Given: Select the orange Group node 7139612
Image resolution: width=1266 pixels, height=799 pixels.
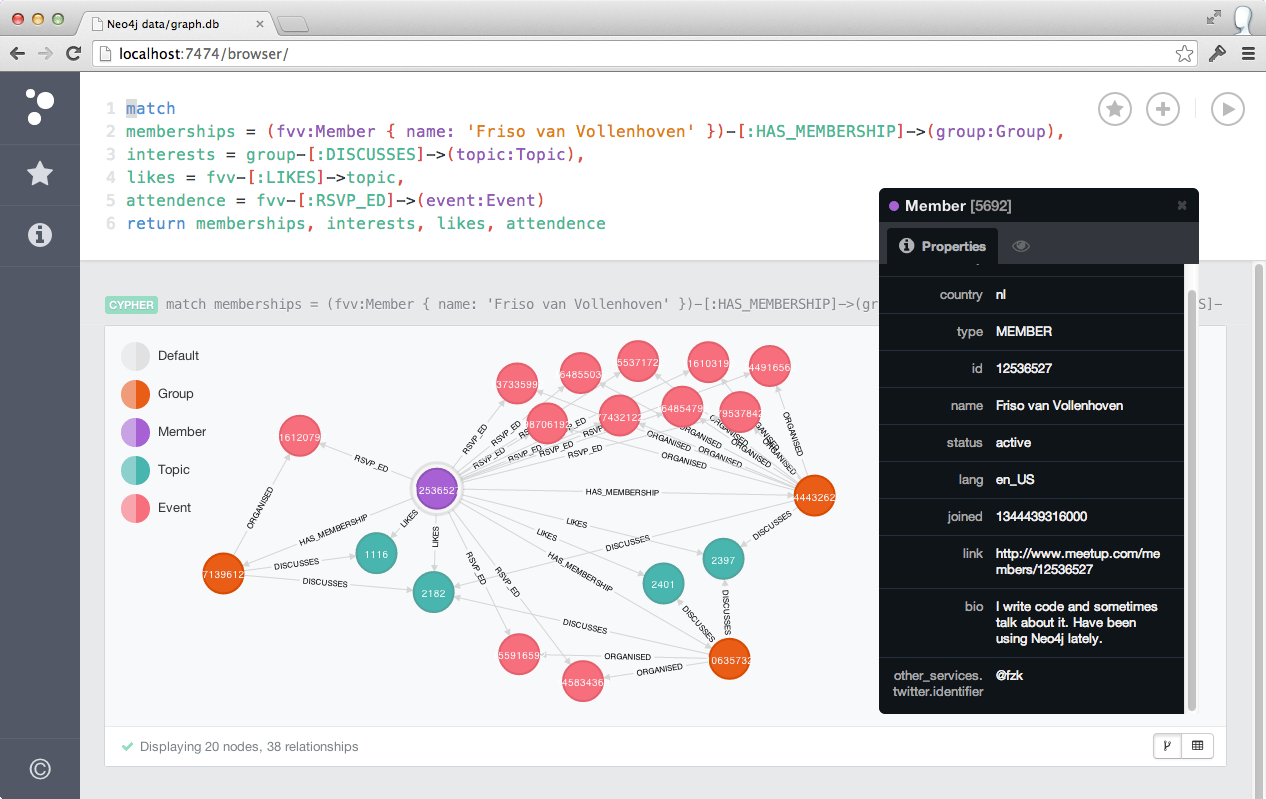Looking at the screenshot, I should [x=223, y=573].
